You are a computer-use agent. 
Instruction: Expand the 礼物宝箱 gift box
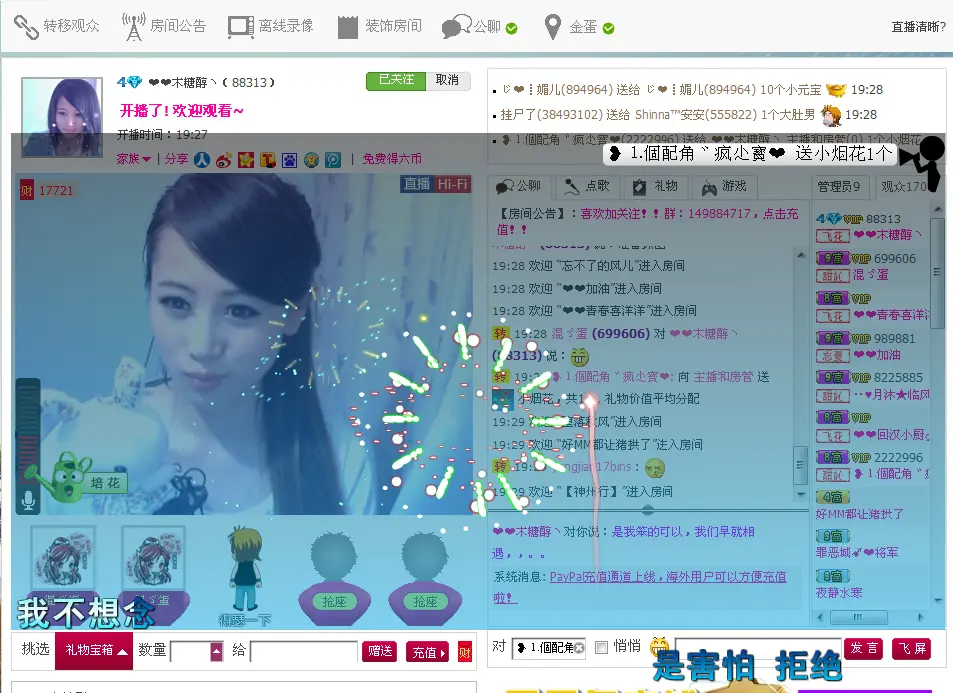coord(94,650)
